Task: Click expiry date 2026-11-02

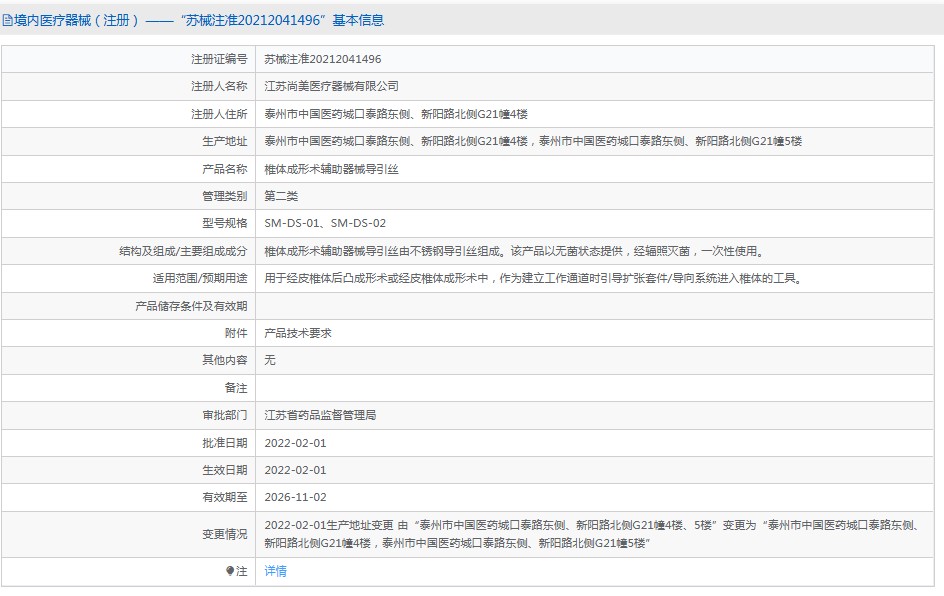Action: click(x=295, y=497)
